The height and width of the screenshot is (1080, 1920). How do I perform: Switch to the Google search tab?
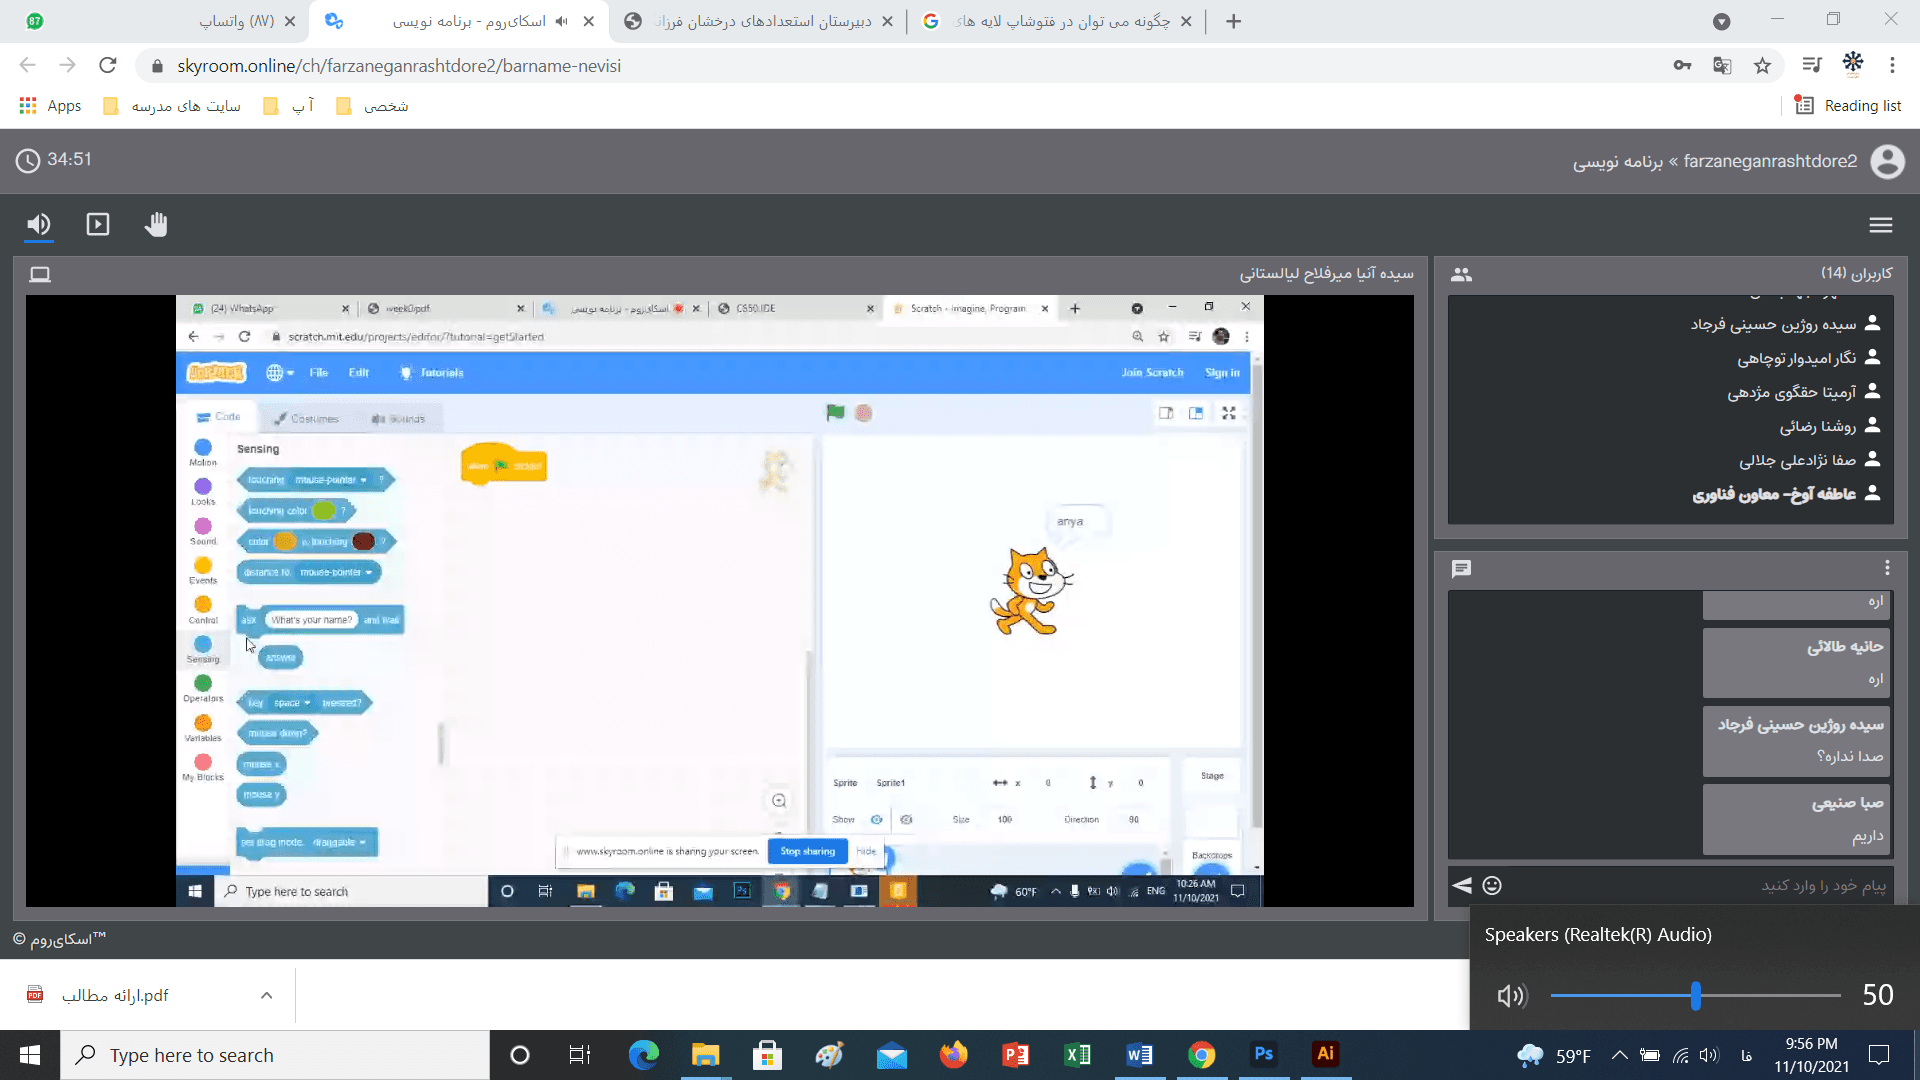(x=1057, y=21)
